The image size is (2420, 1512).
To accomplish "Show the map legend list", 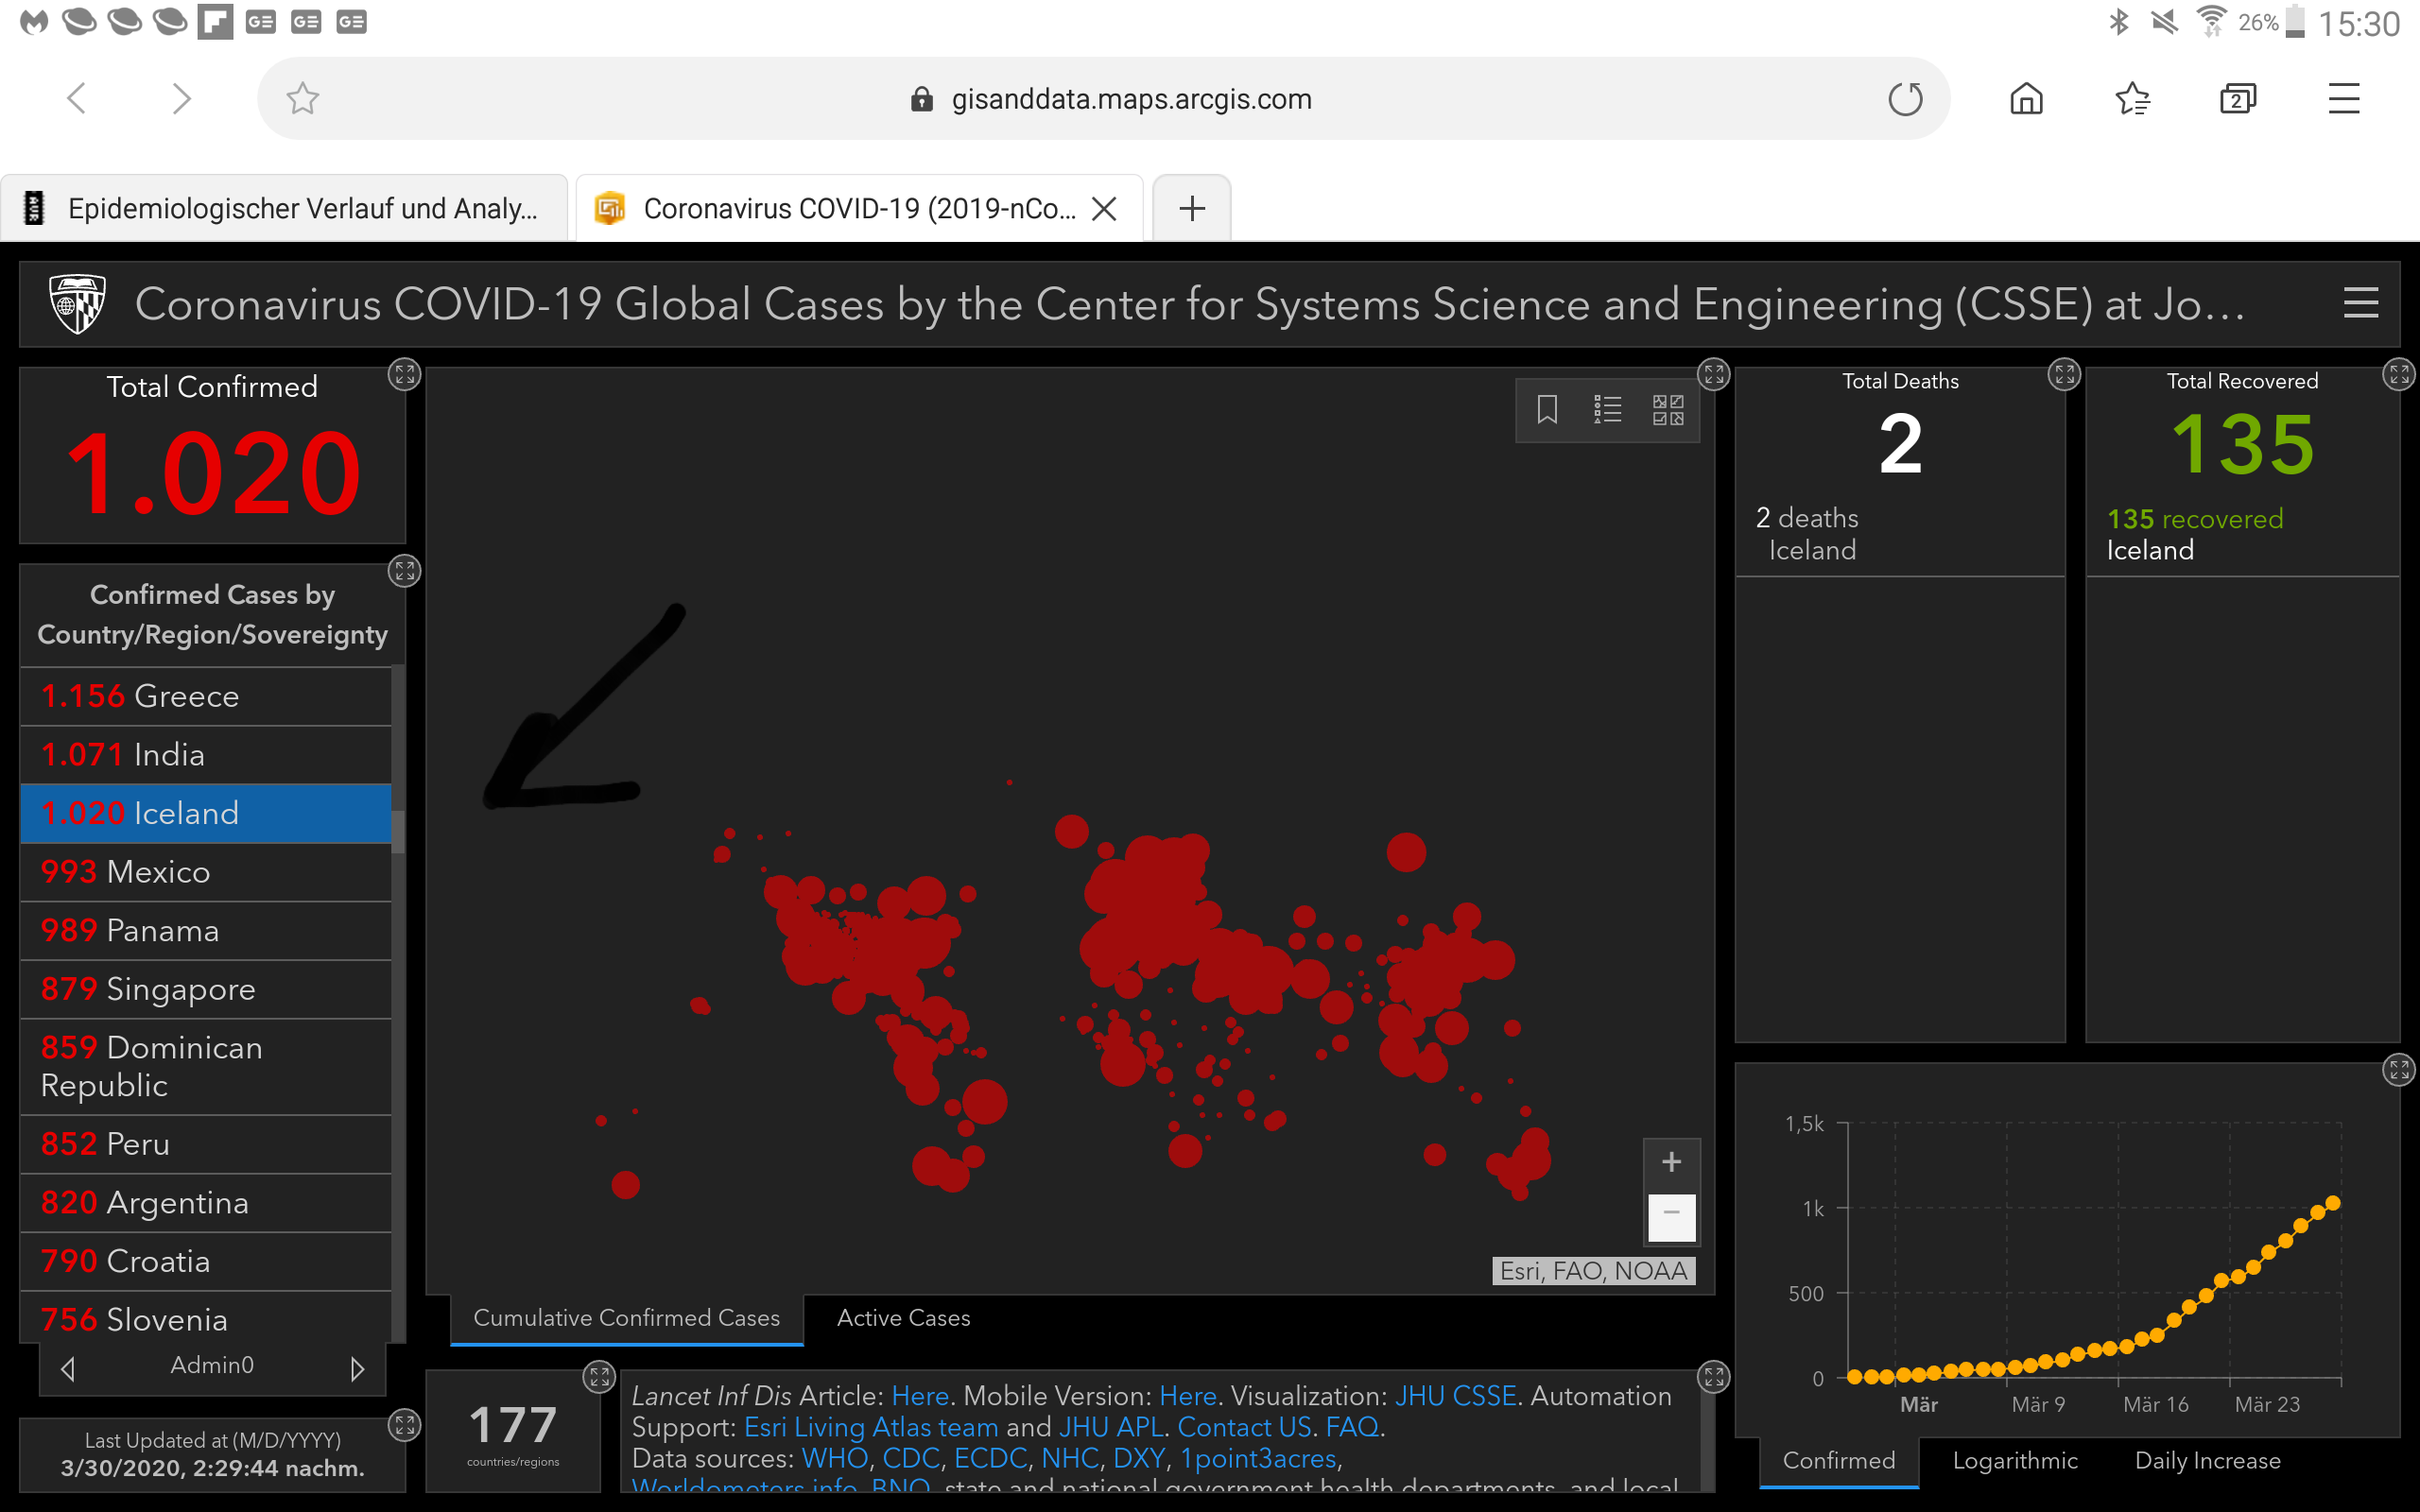I will [x=1607, y=409].
